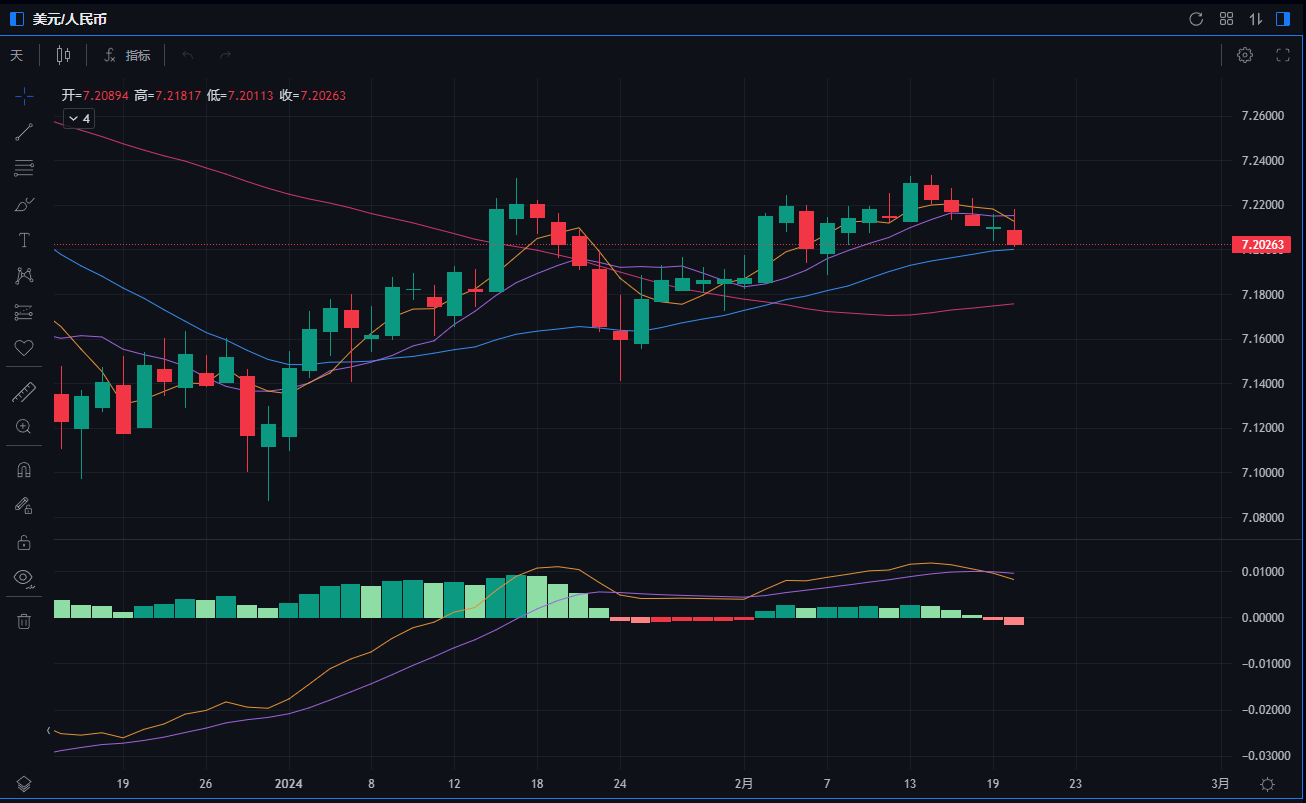Click the 开=7.20894 open value

95,96
